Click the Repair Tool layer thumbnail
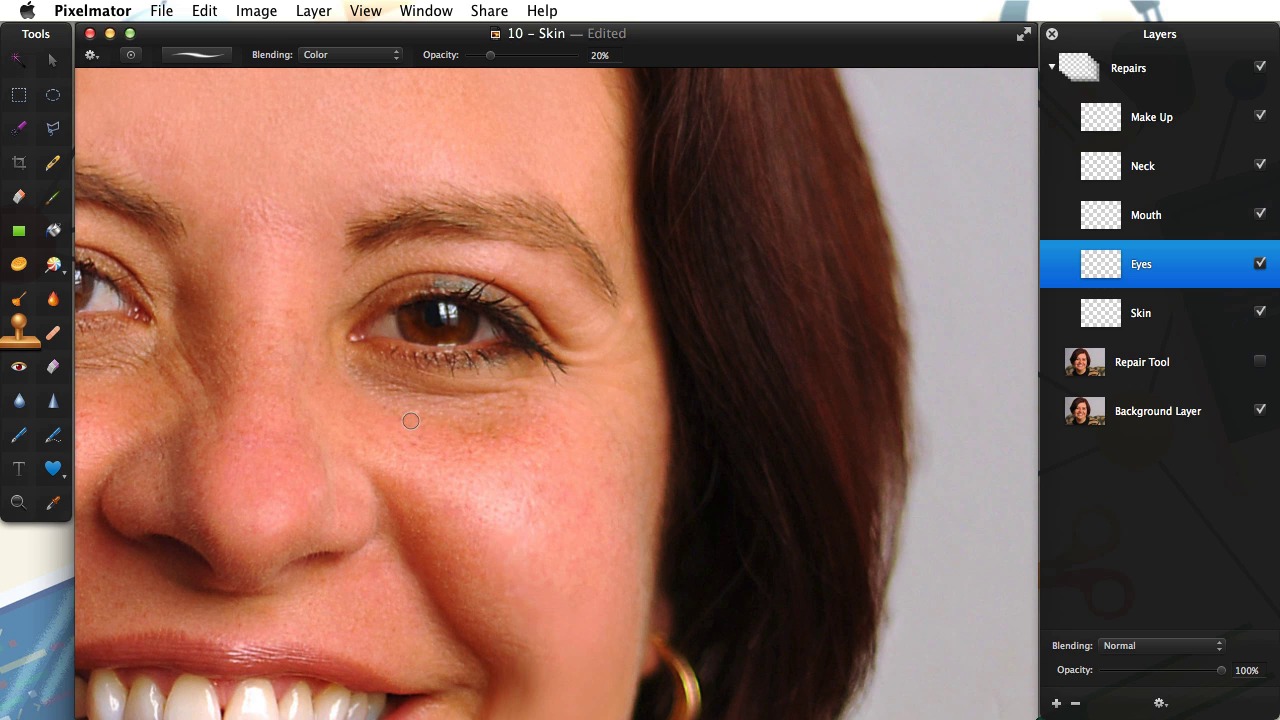 (x=1085, y=362)
